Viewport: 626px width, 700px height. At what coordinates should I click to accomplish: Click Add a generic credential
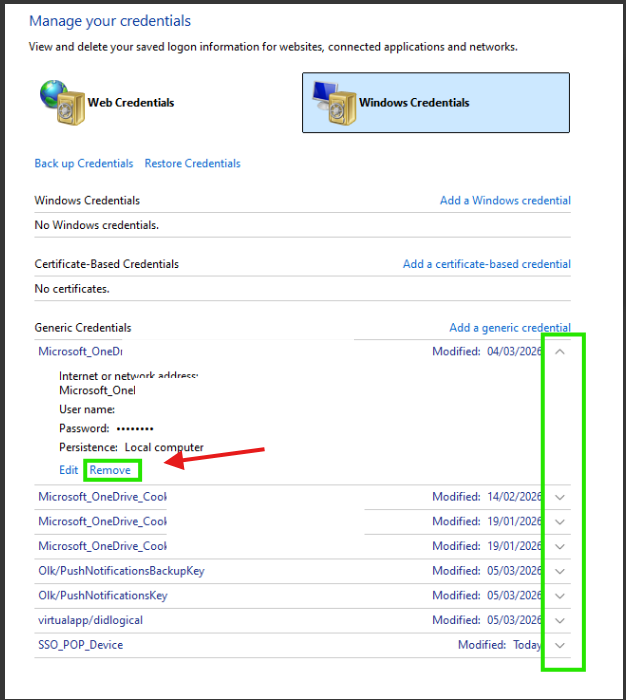point(510,328)
